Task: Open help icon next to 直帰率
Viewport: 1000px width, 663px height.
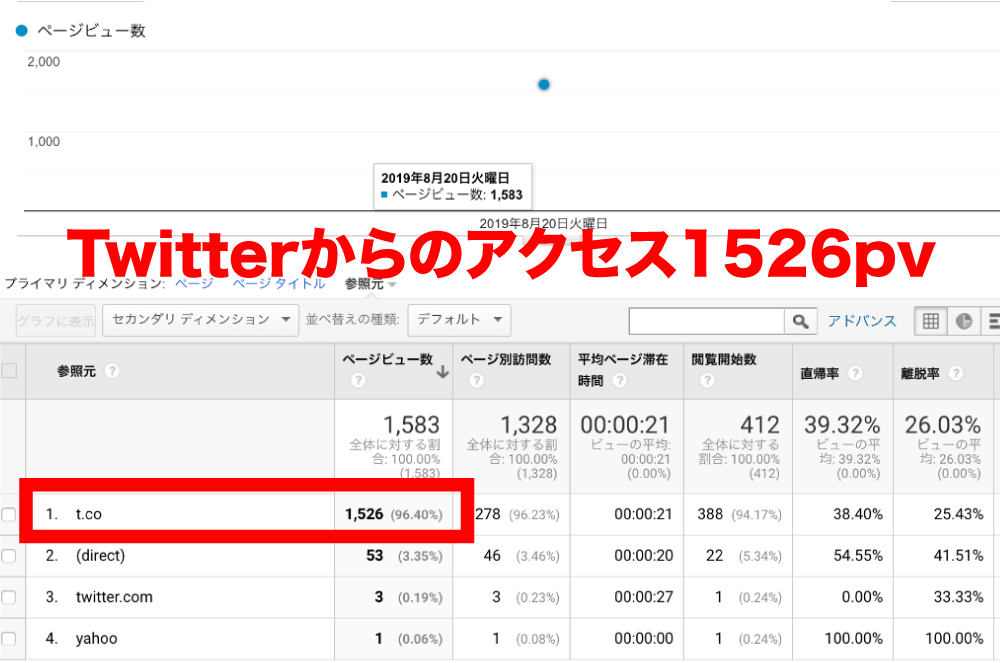Action: pyautogui.click(x=855, y=373)
